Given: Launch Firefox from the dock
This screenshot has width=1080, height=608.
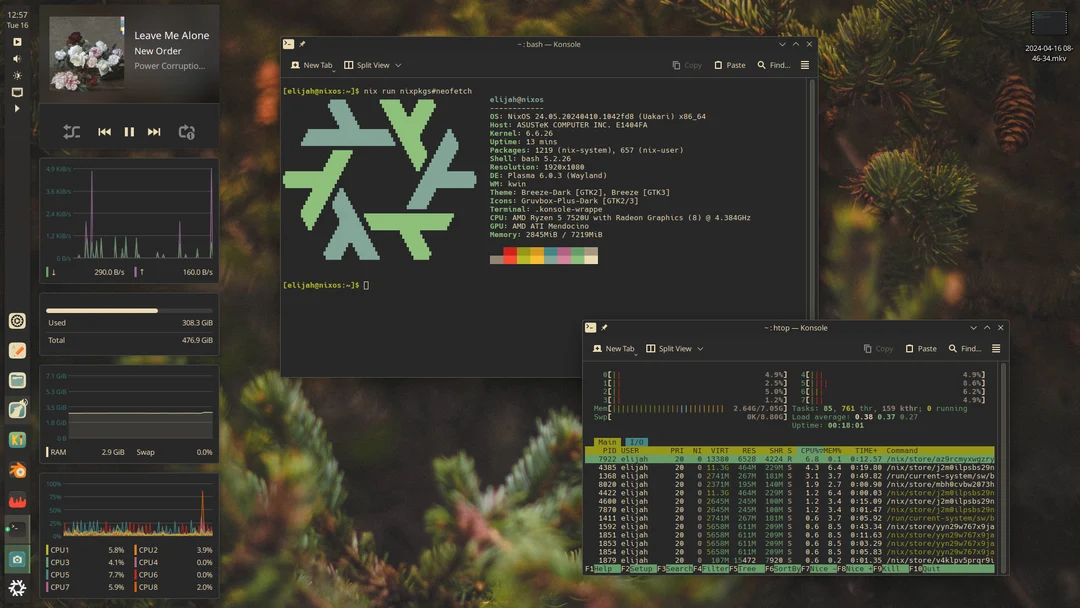Looking at the screenshot, I should (17, 498).
